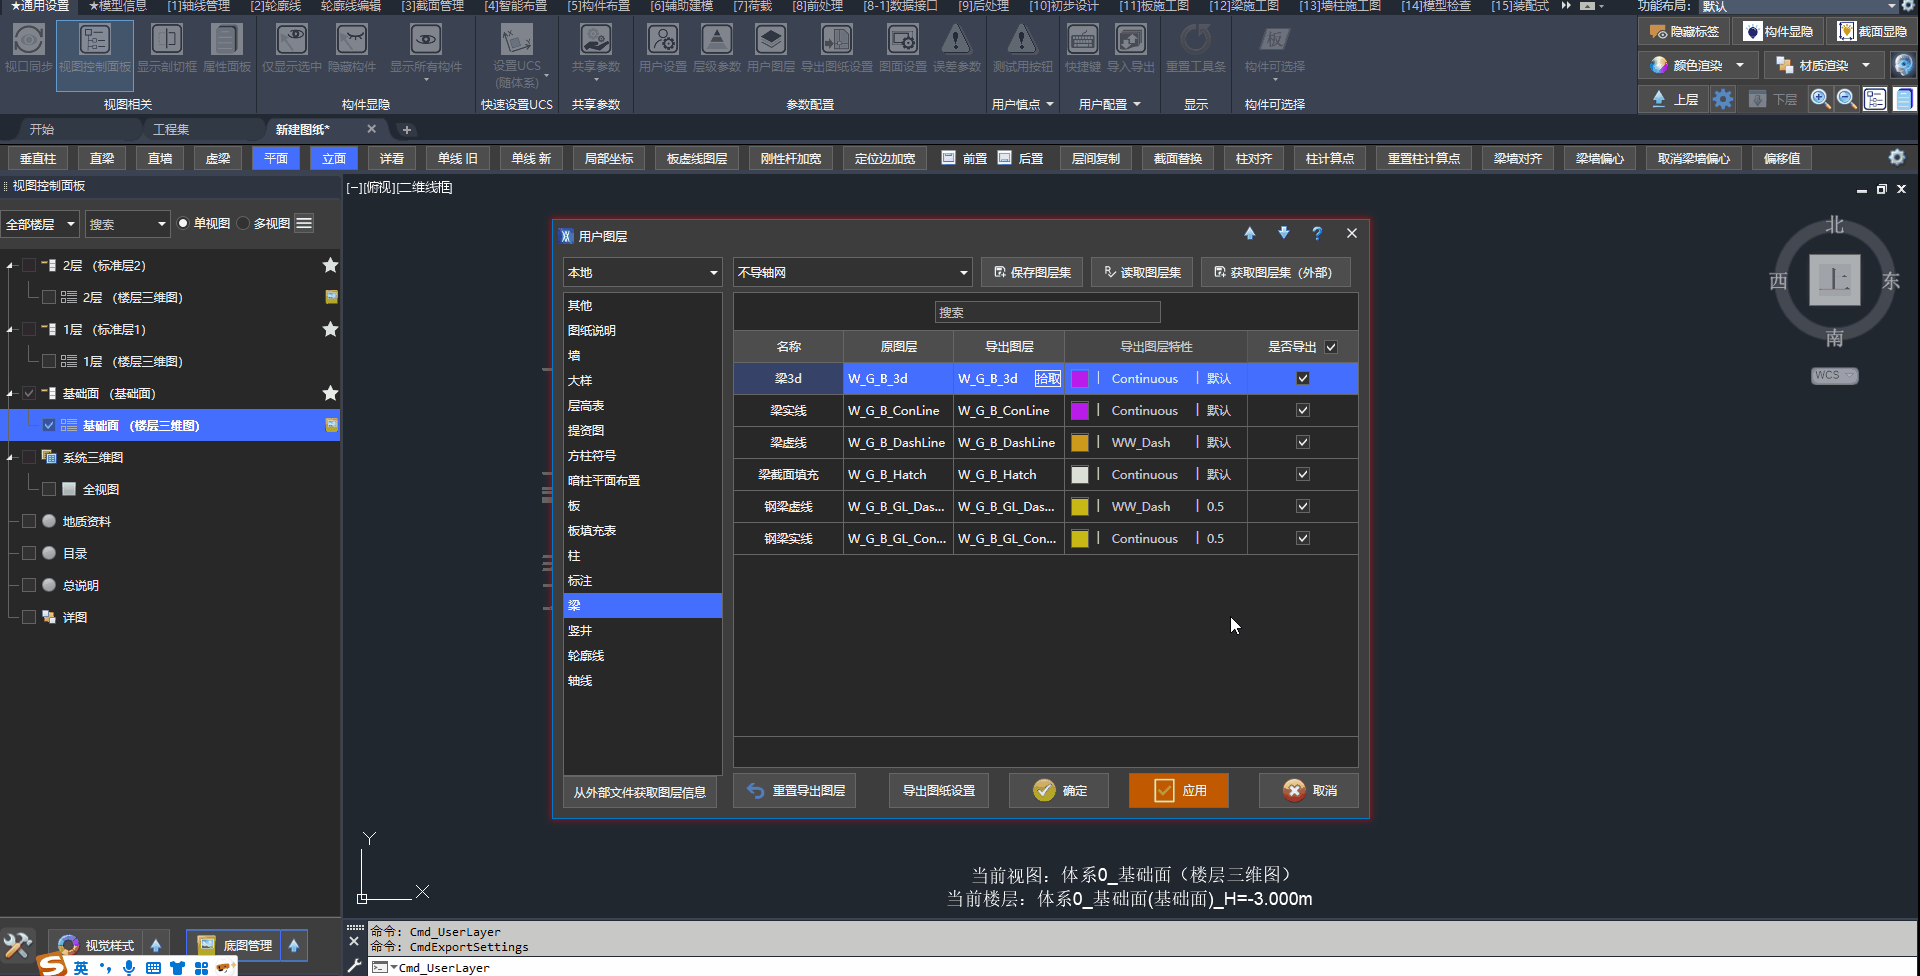The image size is (1920, 976).
Task: Uncheck export checkbox for 梁虚线 row
Action: [1302, 443]
